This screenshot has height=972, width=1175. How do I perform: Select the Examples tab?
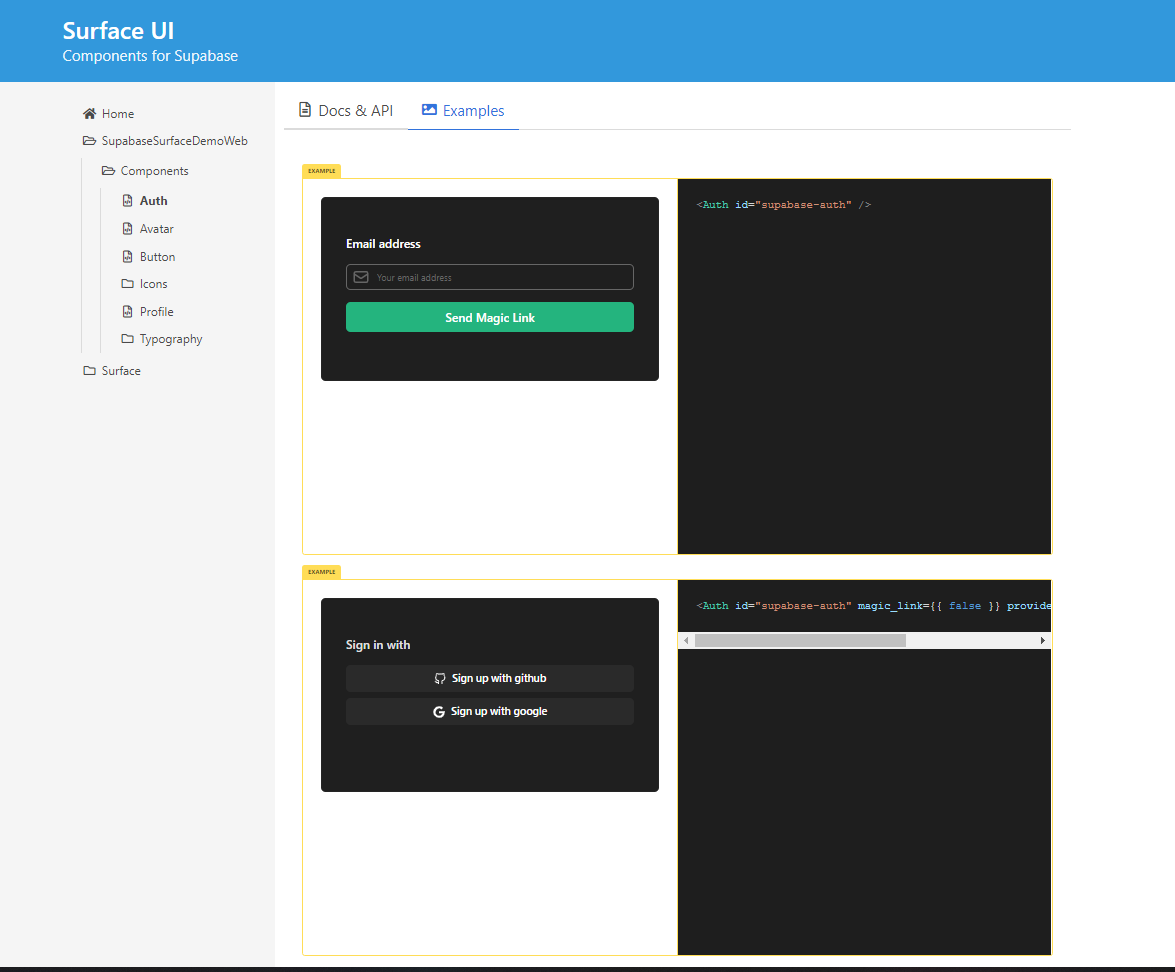click(x=472, y=110)
